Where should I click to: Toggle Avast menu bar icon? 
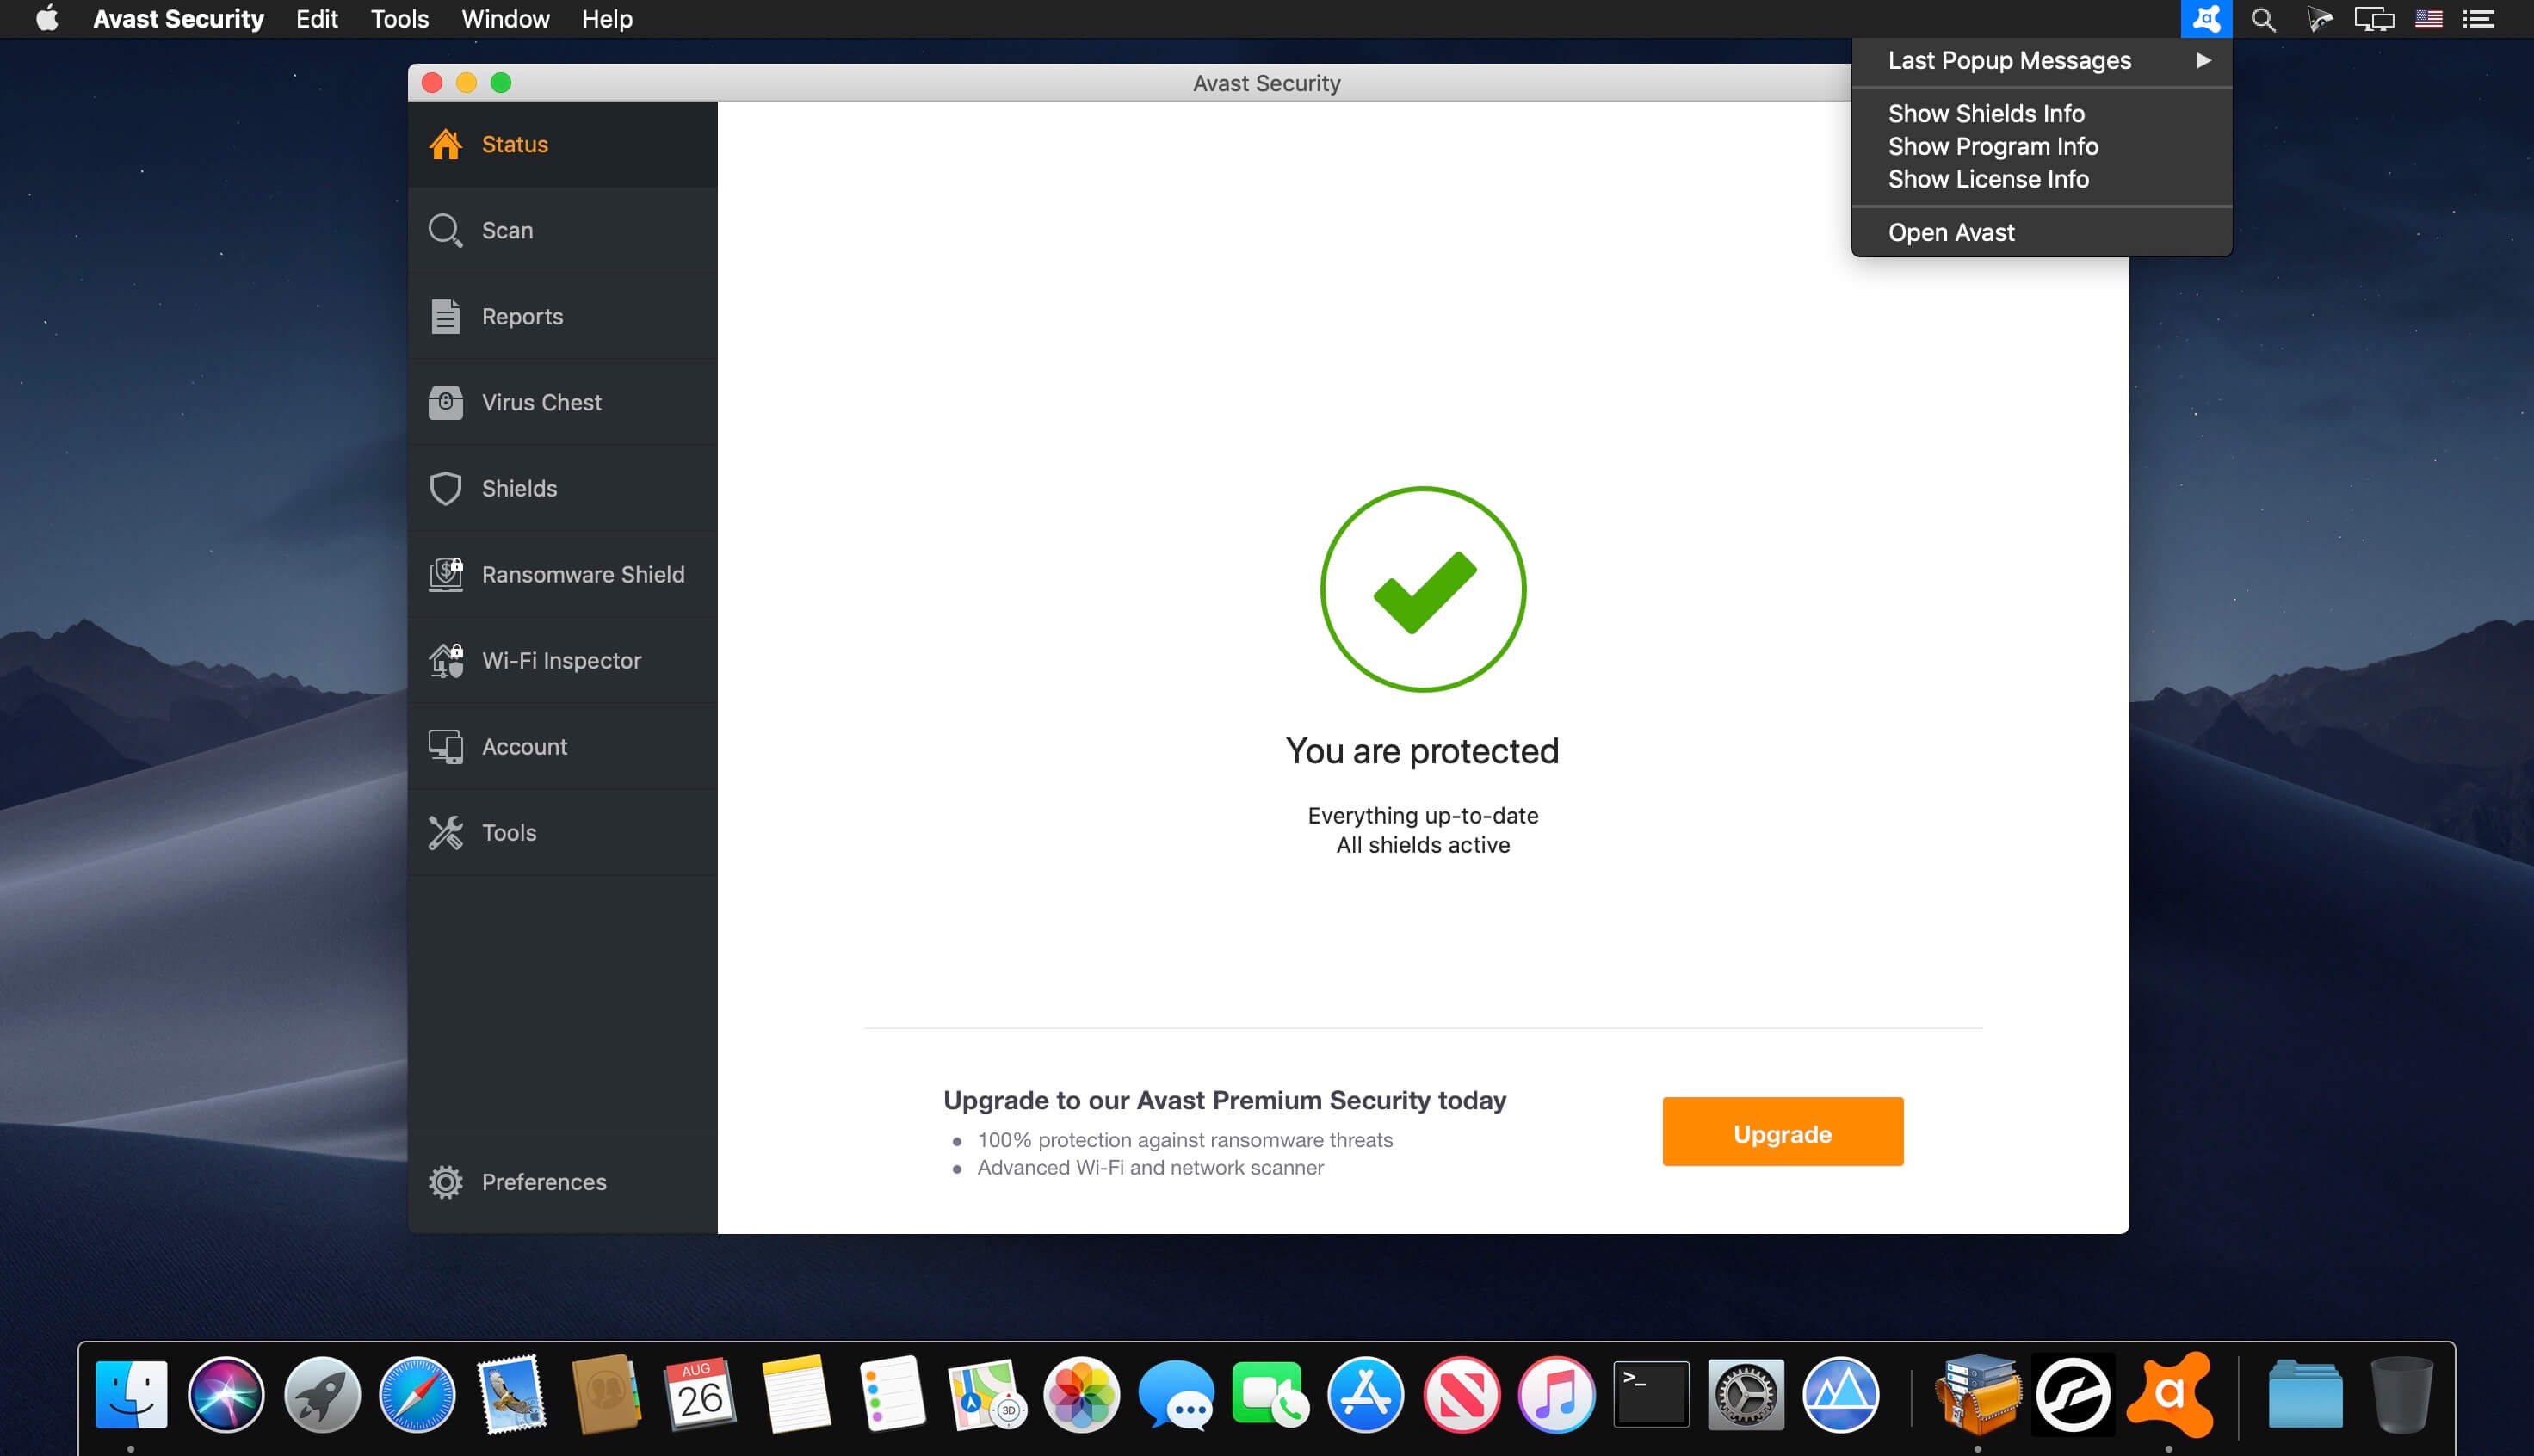(x=2205, y=19)
